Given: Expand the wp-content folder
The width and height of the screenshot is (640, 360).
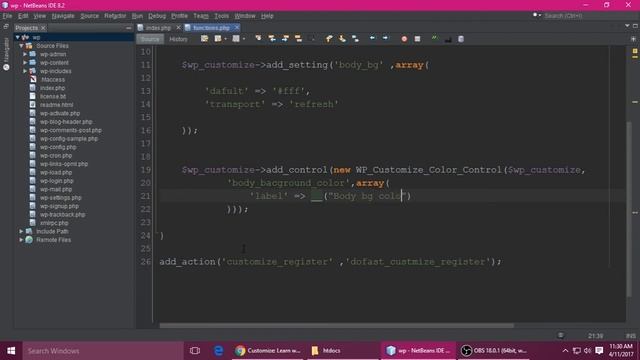Looking at the screenshot, I should pyautogui.click(x=25, y=62).
